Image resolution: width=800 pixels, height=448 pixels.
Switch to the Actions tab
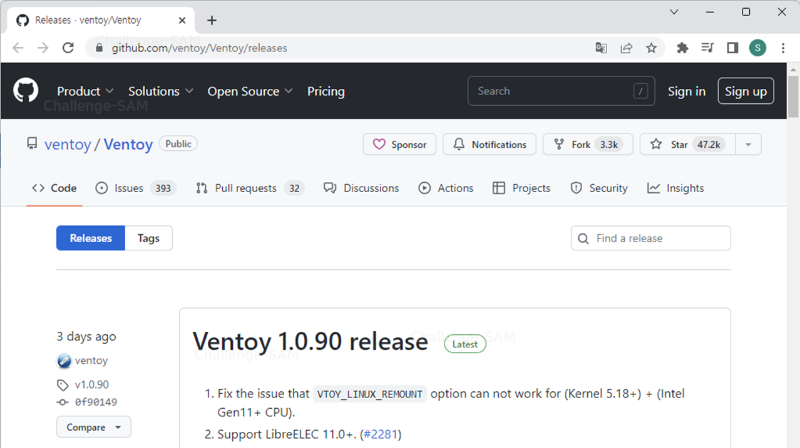click(446, 188)
